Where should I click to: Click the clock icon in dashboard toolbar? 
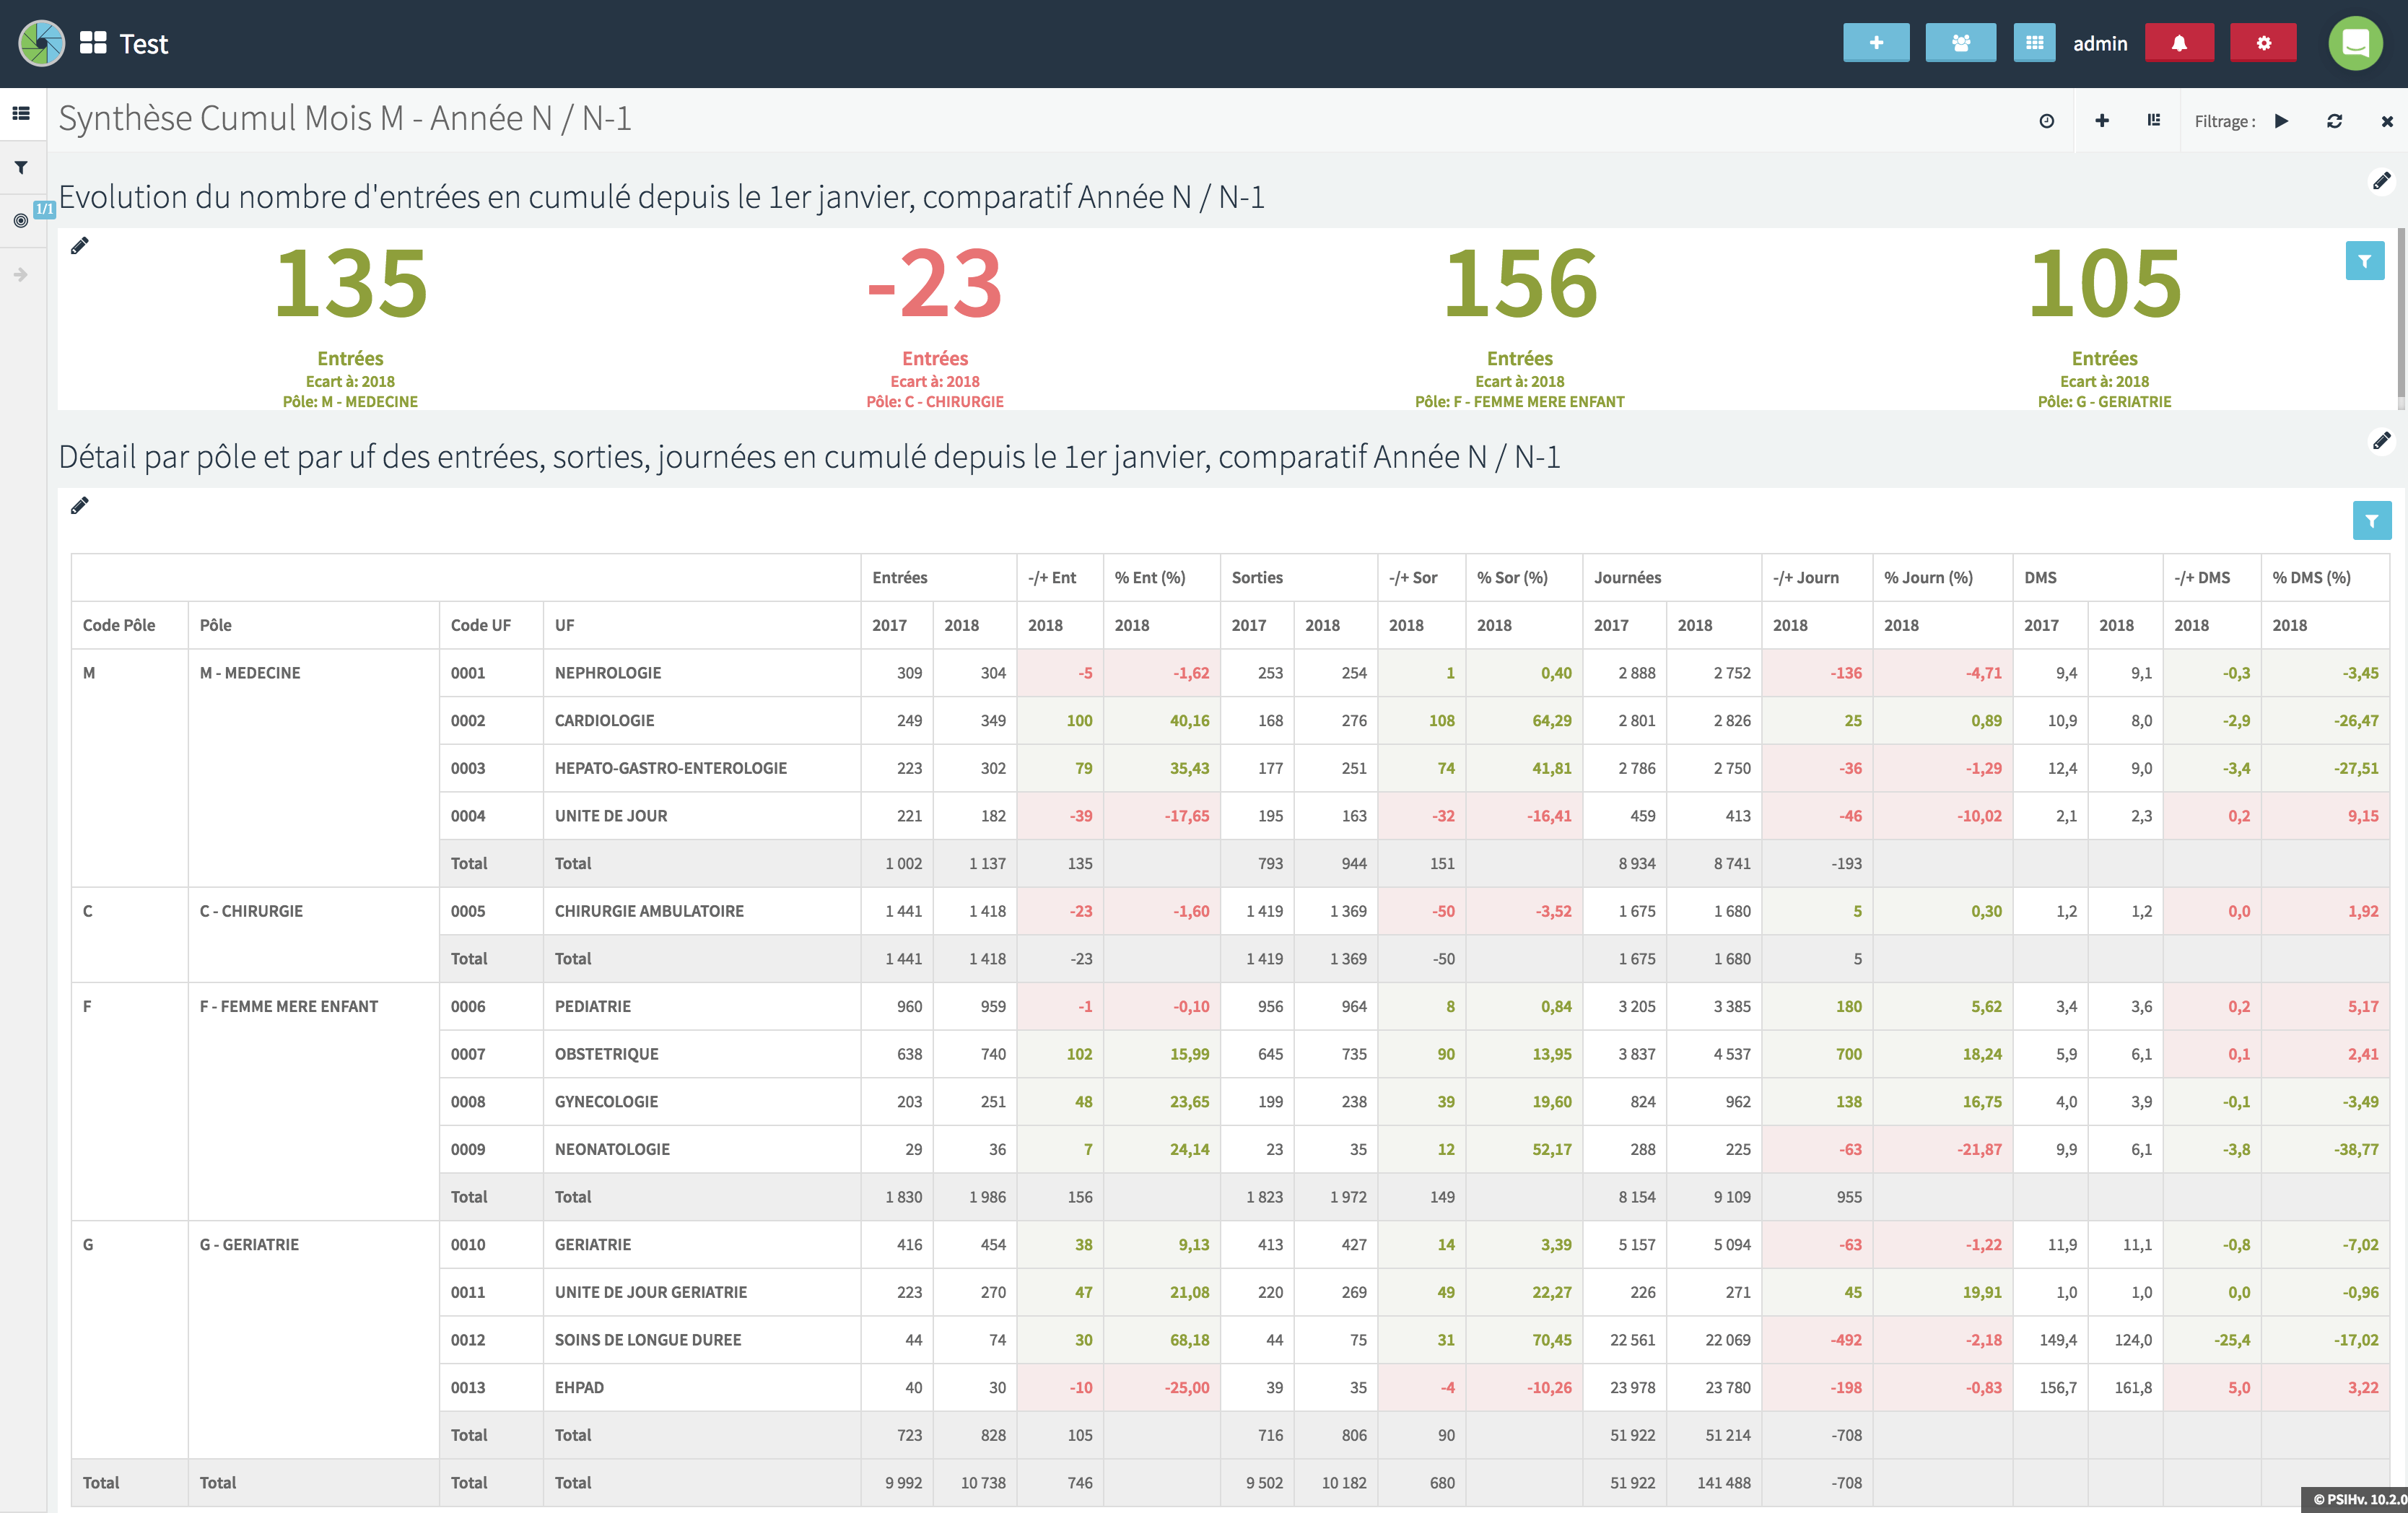coord(2046,121)
